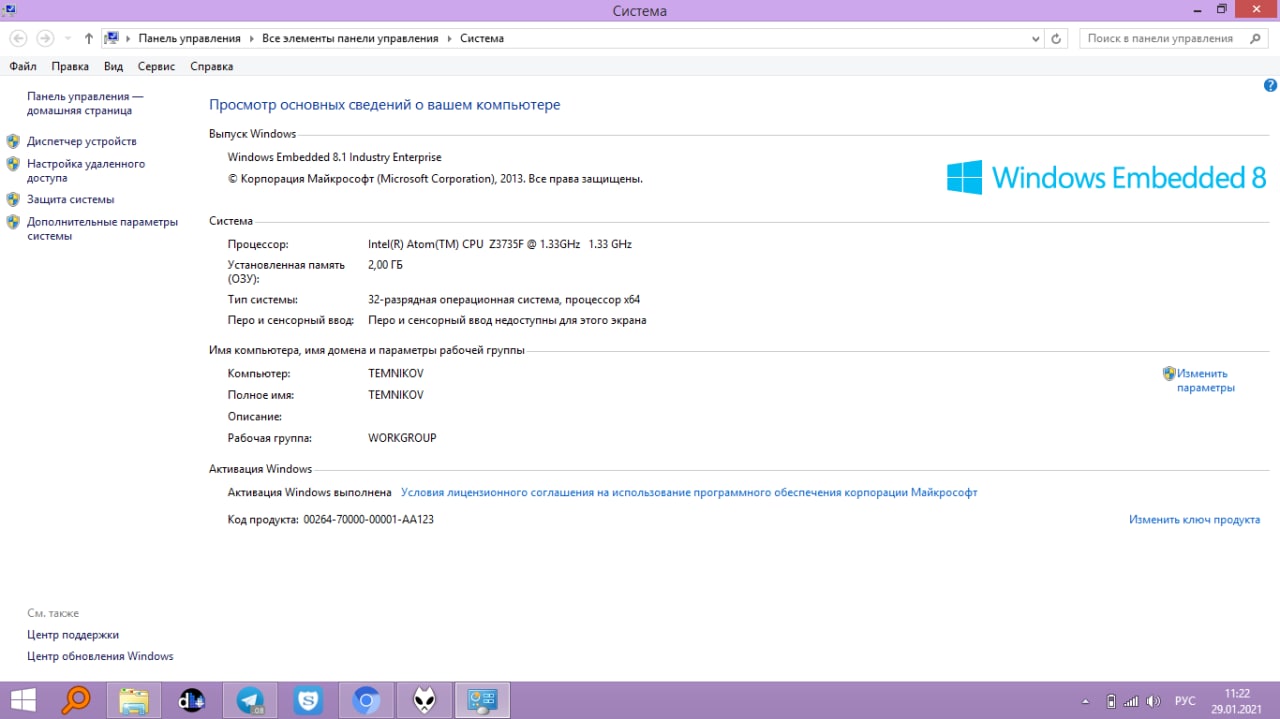Click the search magnifier icon
The height and width of the screenshot is (719, 1280).
tap(1256, 38)
